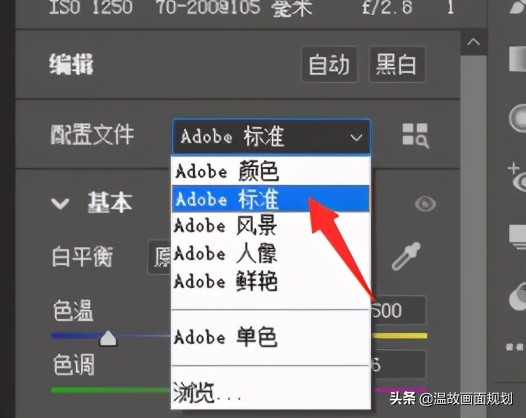Convert to 黑白 with the button

[x=397, y=64]
